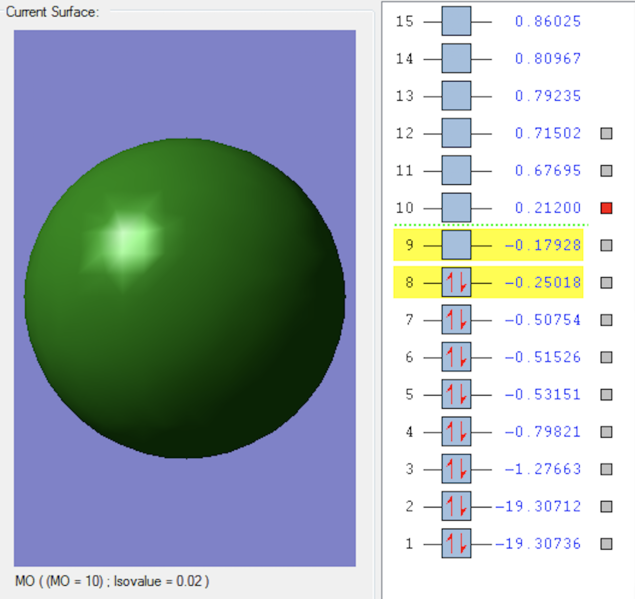
Task: Click the Current Surface heading
Action: pyautogui.click(x=52, y=12)
